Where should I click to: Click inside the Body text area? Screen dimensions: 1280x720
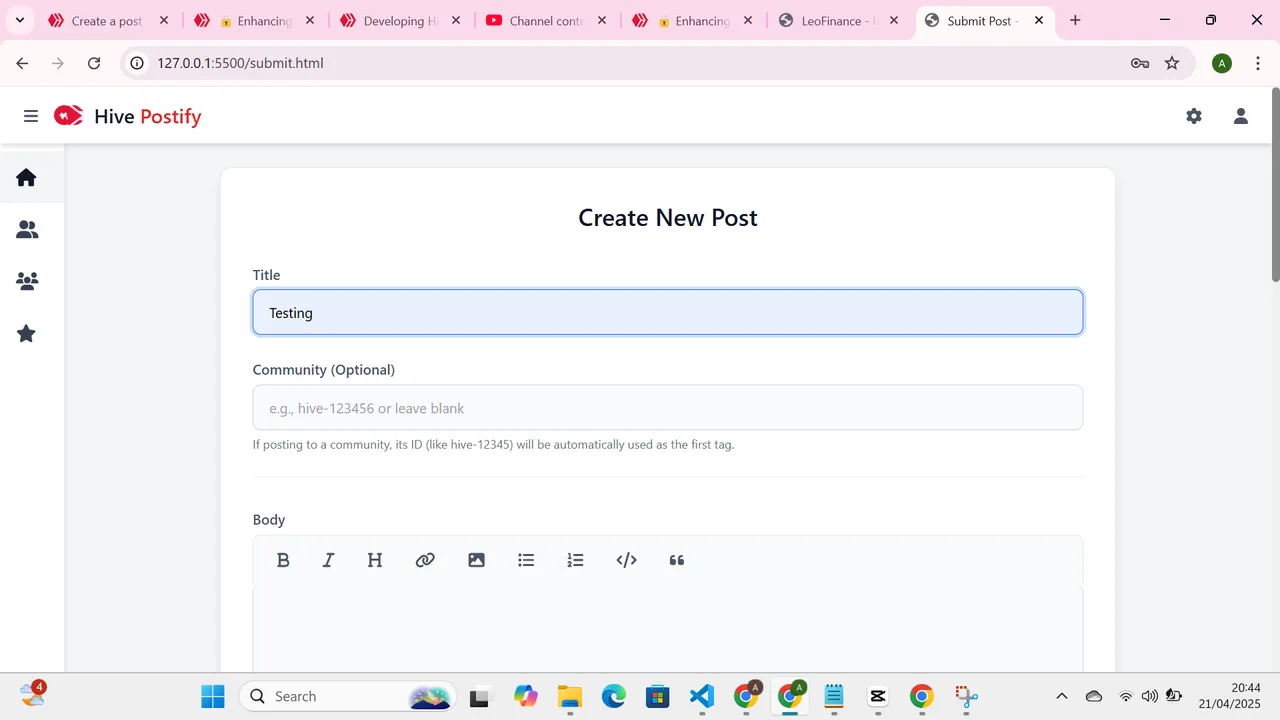click(668, 630)
